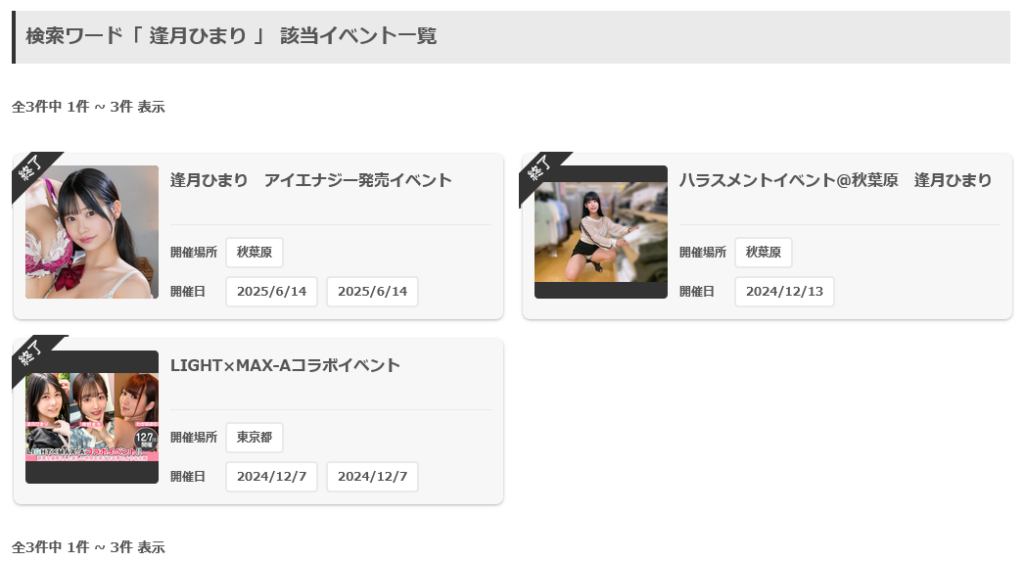Image resolution: width=1024 pixels, height=562 pixels.
Task: Click the 全3件中 result count below the cards
Action: [x=88, y=547]
